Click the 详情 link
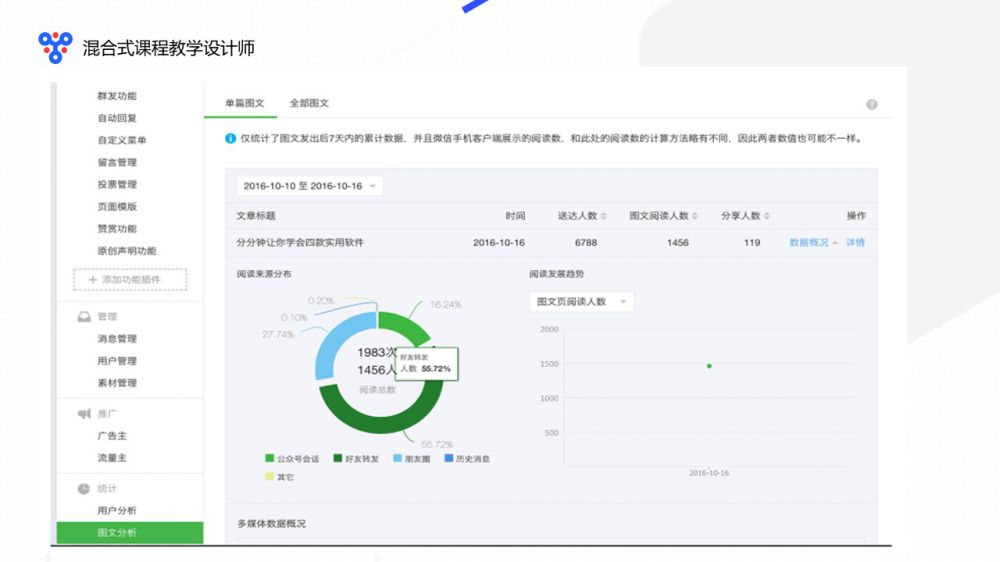Screen dimensions: 1000x562 855,243
